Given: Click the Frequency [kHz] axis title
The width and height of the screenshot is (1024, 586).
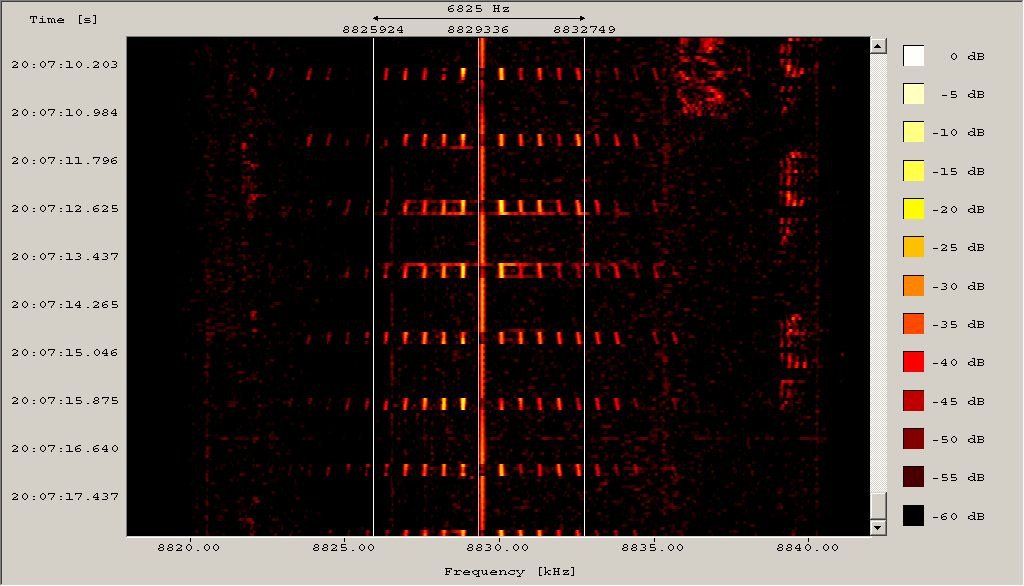Looking at the screenshot, I should (510, 572).
